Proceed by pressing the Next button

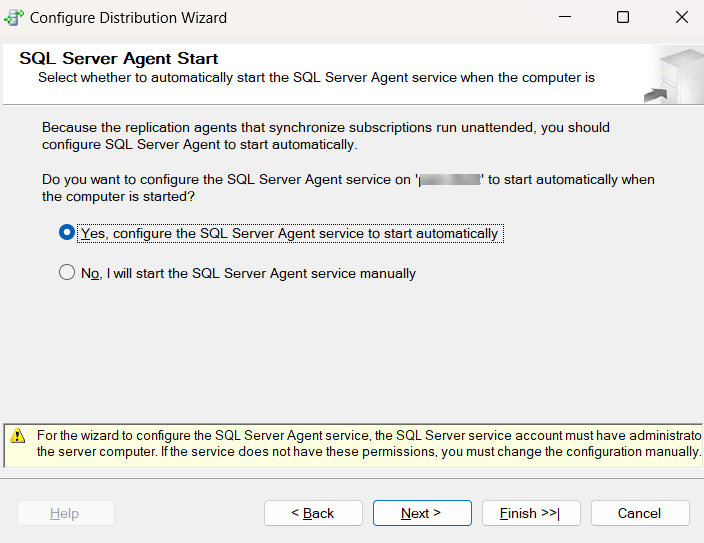pyautogui.click(x=421, y=513)
